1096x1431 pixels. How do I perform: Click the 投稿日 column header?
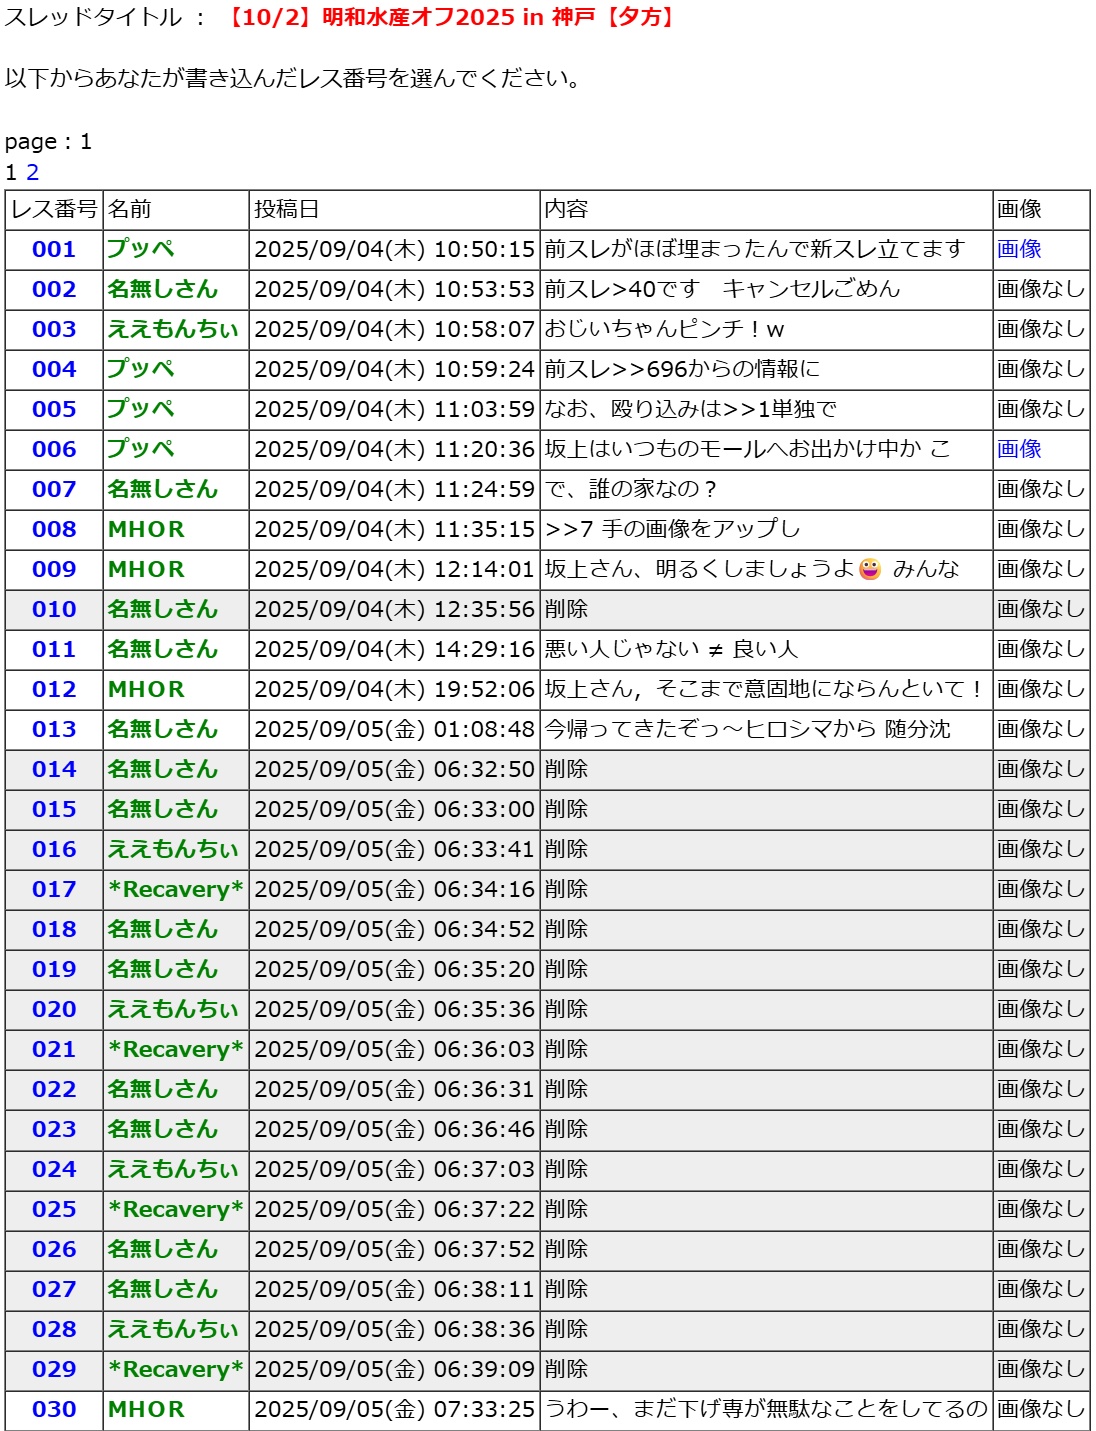tap(286, 210)
